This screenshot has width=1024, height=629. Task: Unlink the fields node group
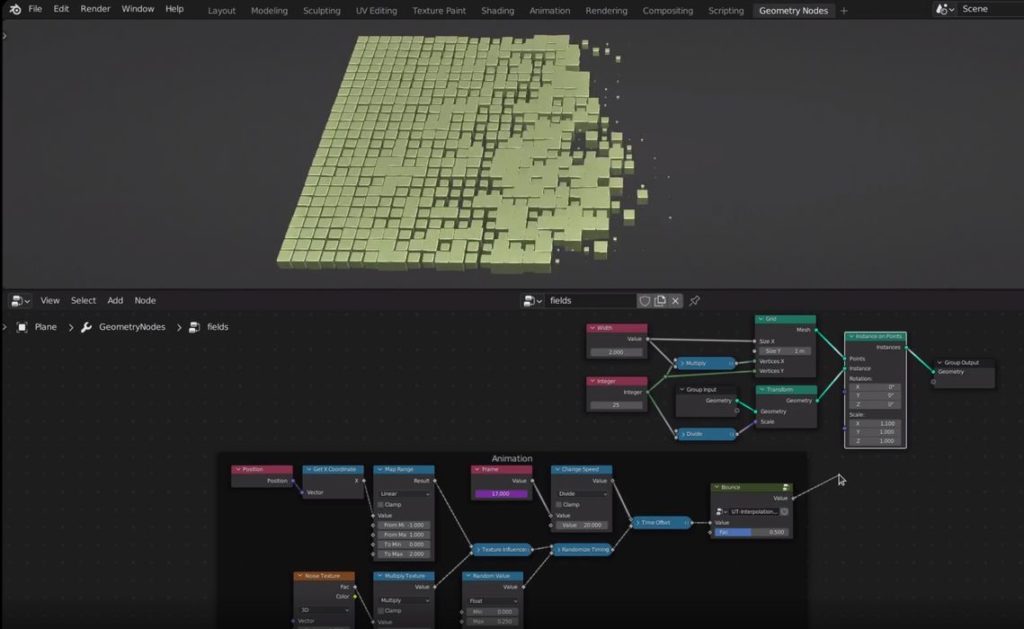pos(675,300)
